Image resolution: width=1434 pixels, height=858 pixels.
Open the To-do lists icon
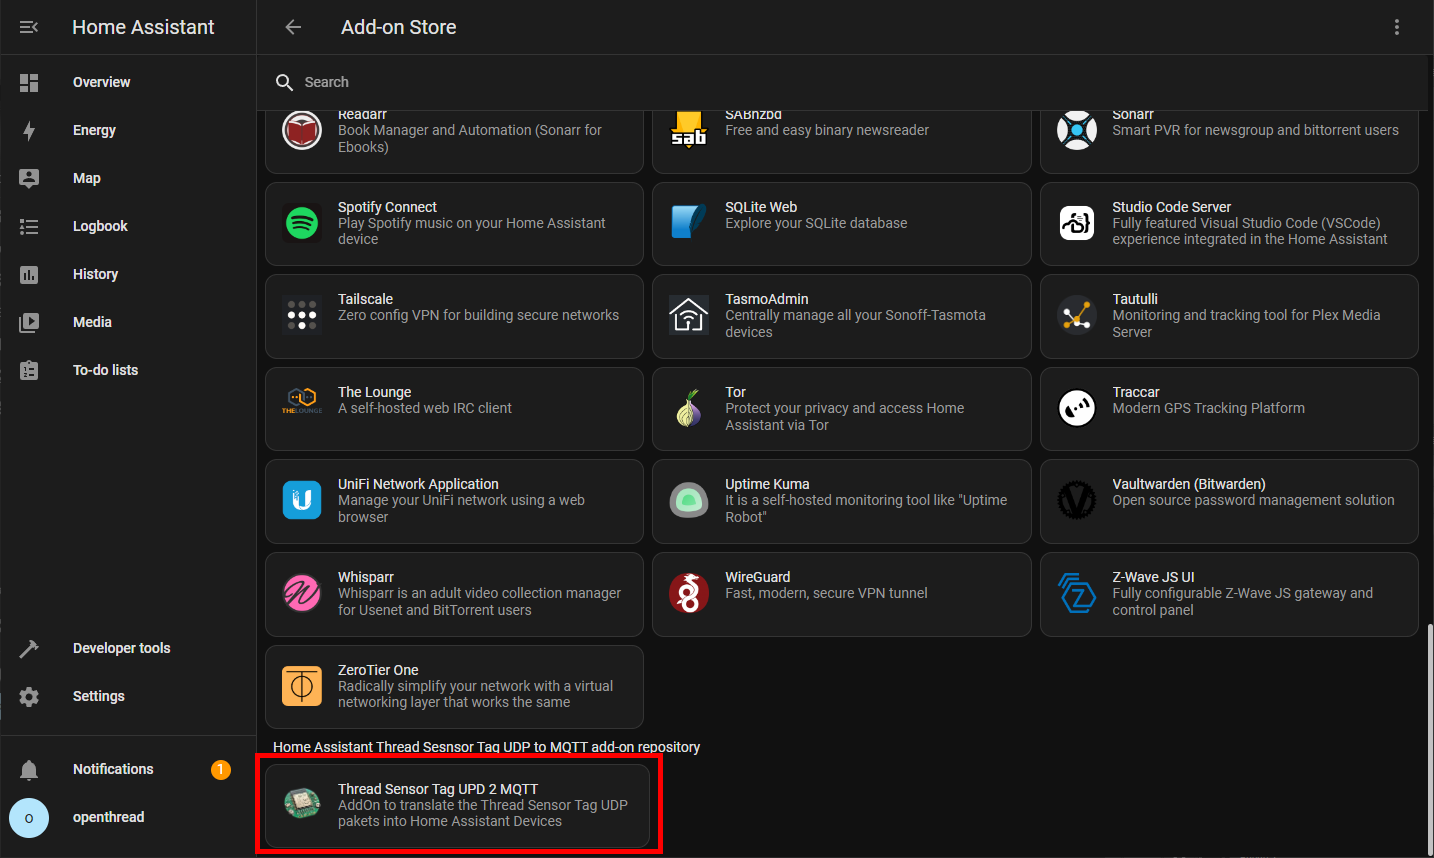pos(29,369)
